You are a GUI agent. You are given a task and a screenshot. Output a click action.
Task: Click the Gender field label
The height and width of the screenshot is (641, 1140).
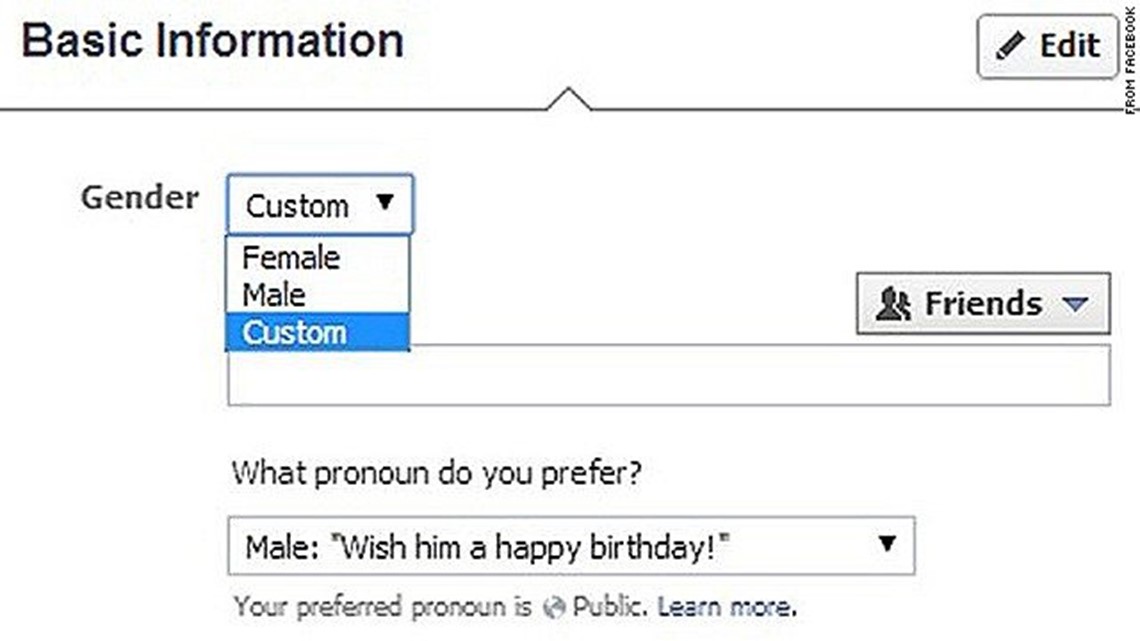click(x=139, y=197)
